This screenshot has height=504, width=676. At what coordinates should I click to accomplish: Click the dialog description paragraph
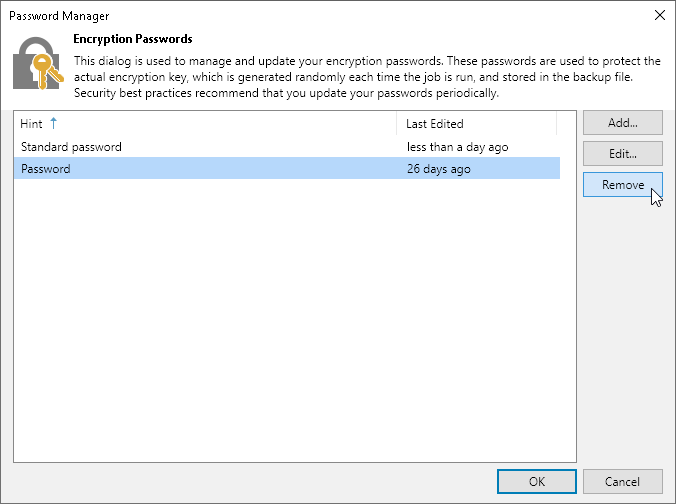click(x=367, y=77)
